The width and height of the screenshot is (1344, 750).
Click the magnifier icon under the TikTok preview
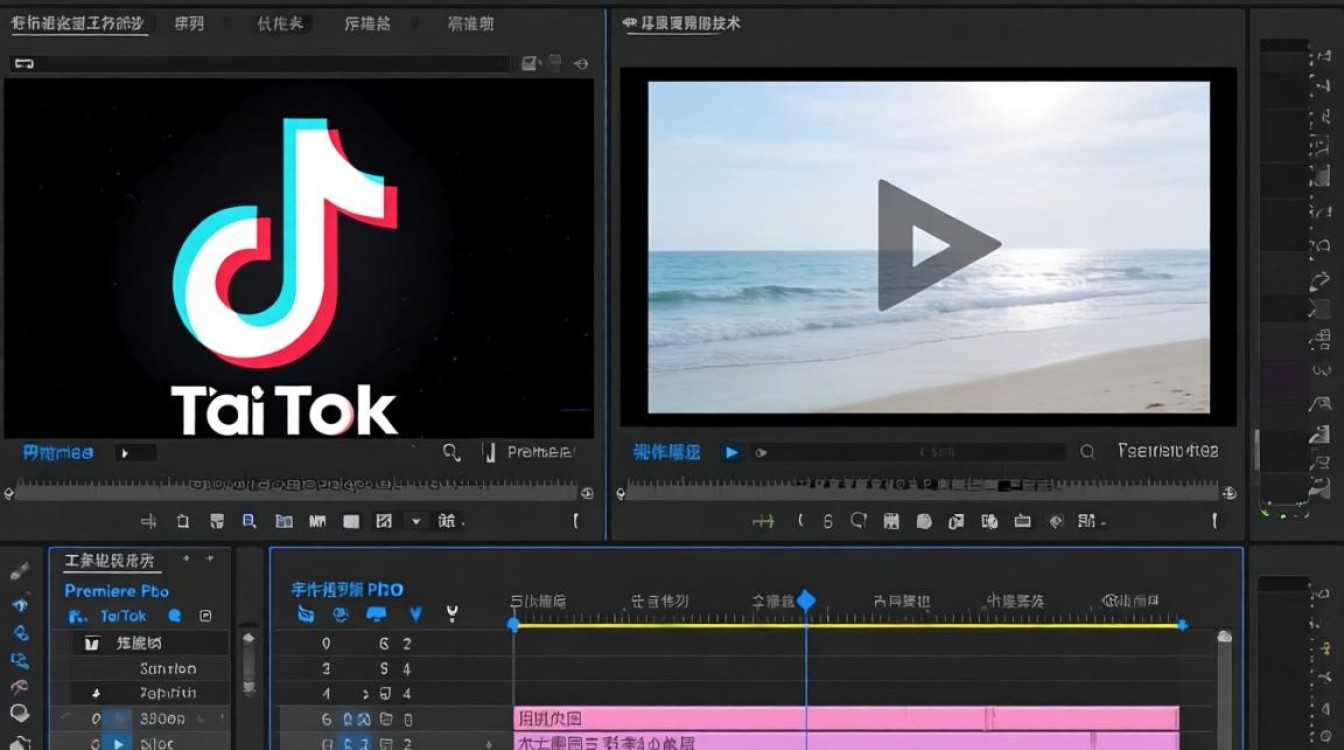[x=451, y=452]
